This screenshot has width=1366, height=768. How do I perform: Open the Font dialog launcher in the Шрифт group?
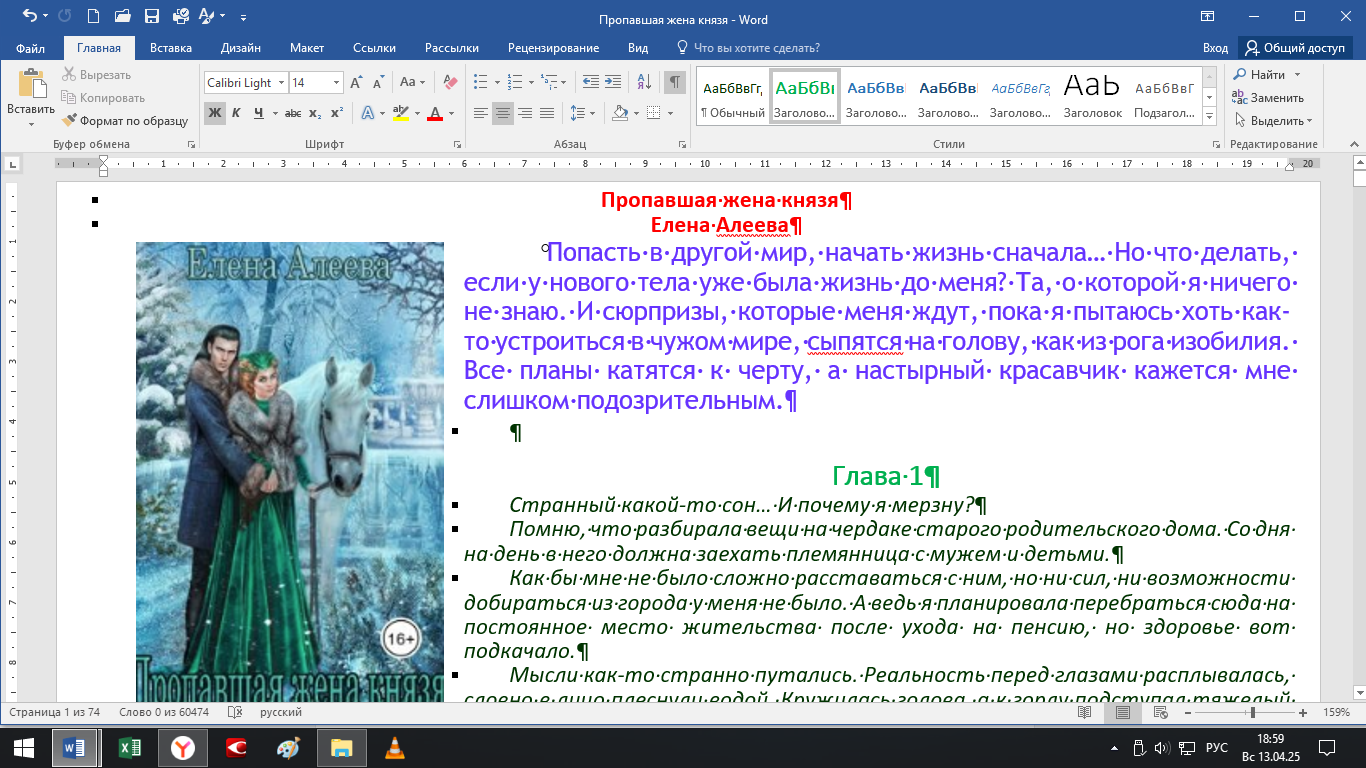[457, 145]
